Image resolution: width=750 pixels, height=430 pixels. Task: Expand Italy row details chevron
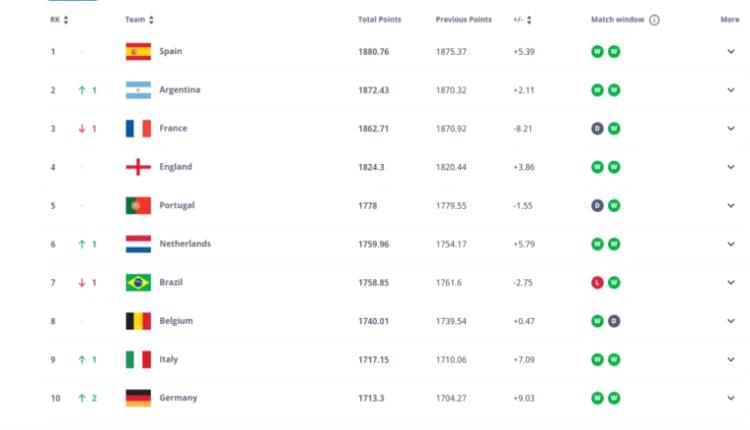[x=730, y=360]
